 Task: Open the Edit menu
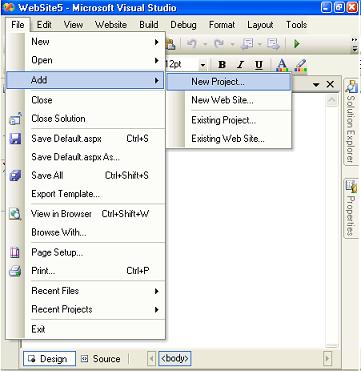pyautogui.click(x=44, y=25)
